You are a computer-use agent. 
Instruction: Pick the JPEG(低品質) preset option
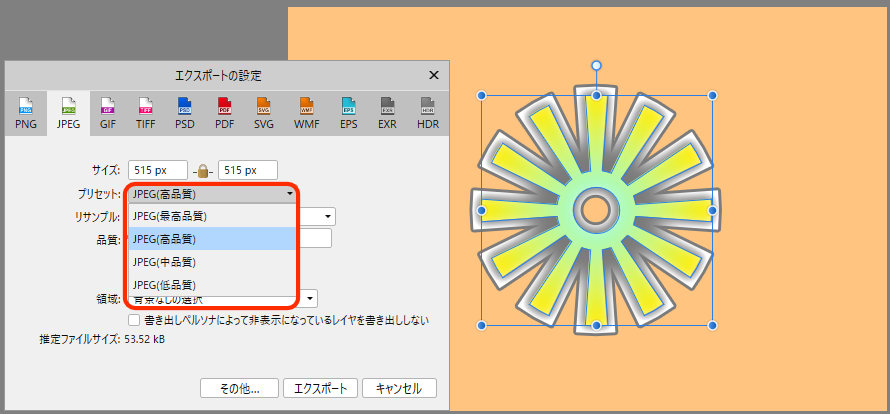[163, 285]
